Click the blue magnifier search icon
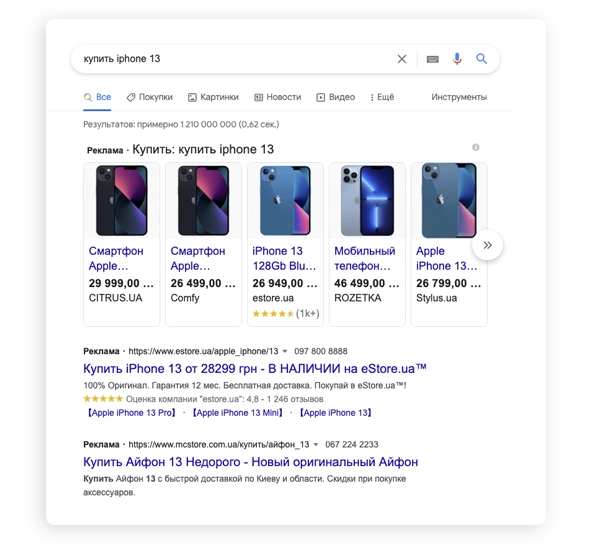Screen dimensions: 590x560 (481, 59)
